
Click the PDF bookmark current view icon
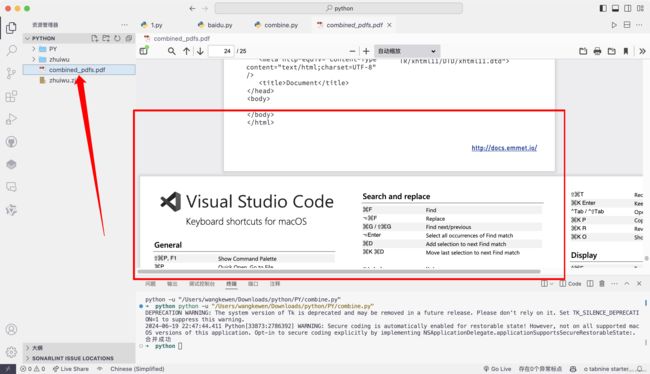[626, 51]
